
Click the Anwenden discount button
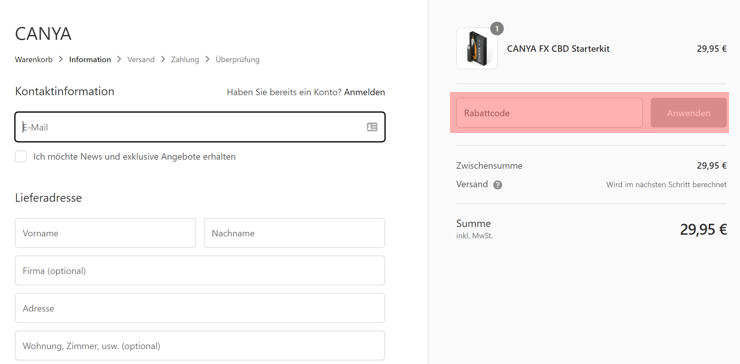[x=689, y=113]
